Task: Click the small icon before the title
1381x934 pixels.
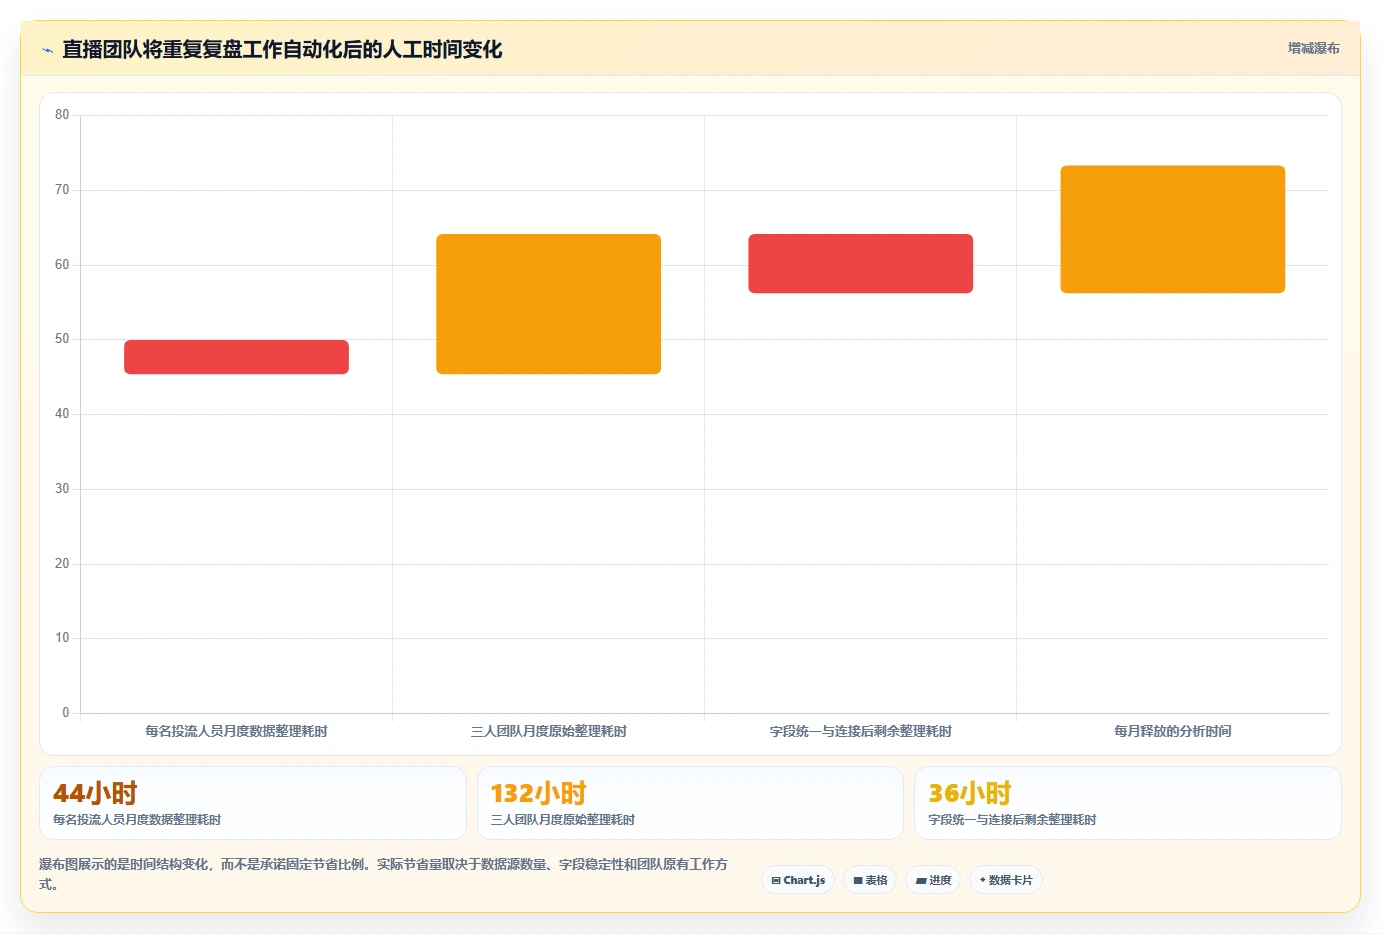Action: coord(47,50)
